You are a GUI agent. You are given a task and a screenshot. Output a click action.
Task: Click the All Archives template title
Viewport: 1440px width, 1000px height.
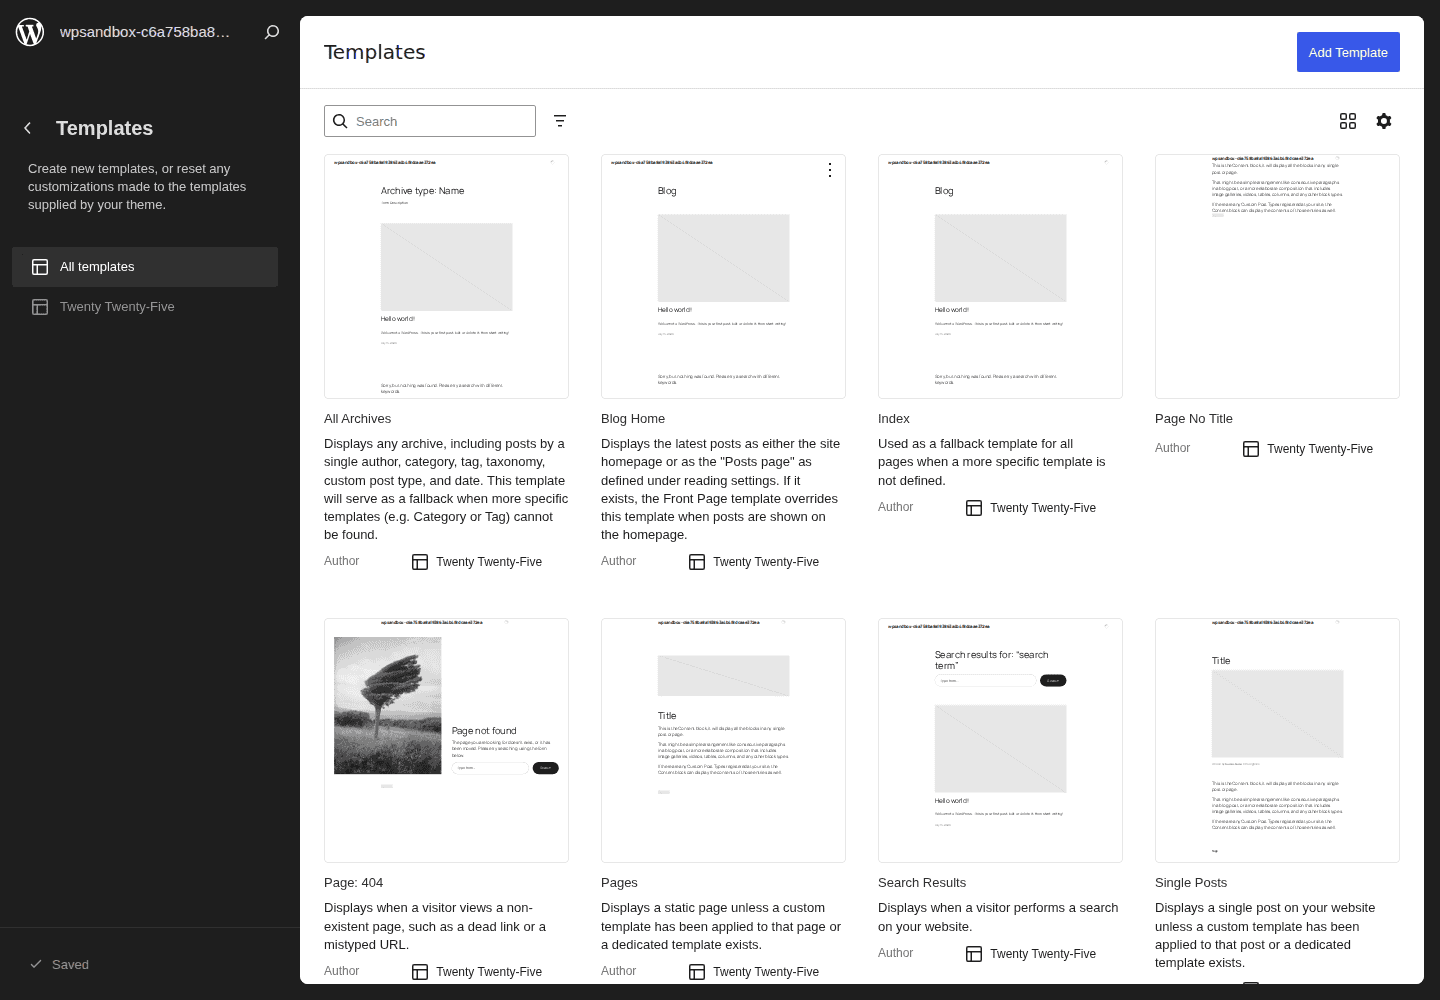[x=357, y=419]
